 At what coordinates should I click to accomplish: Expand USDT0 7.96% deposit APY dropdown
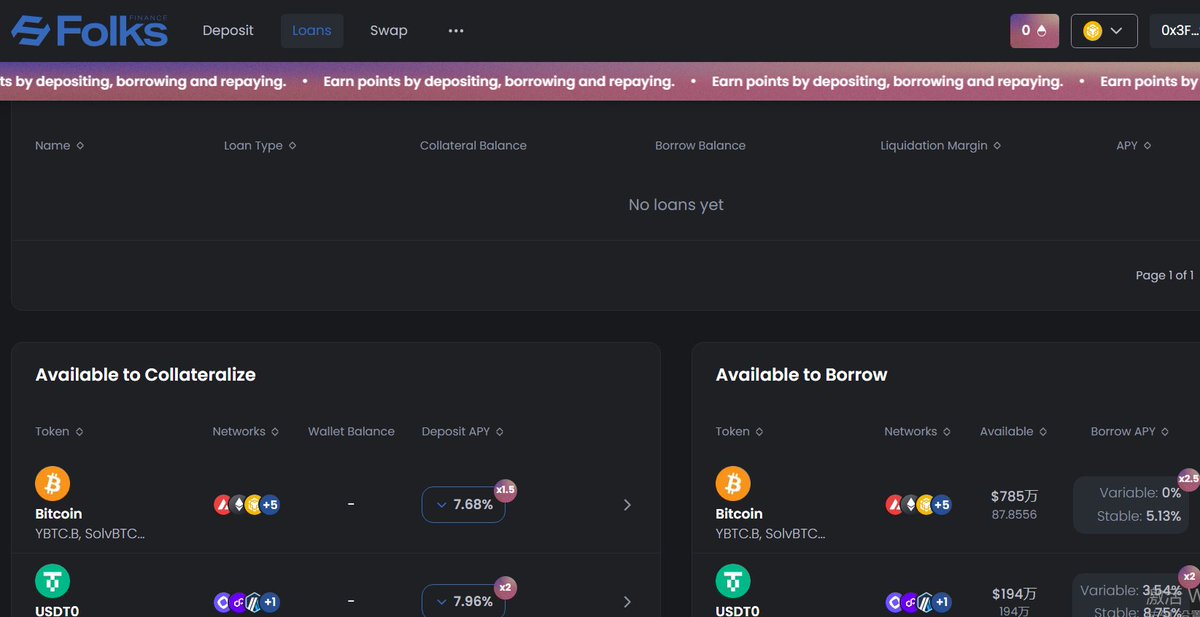point(463,602)
